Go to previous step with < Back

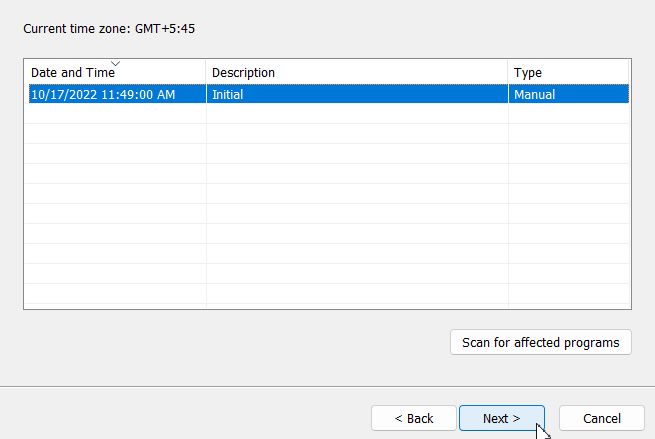pyautogui.click(x=414, y=418)
